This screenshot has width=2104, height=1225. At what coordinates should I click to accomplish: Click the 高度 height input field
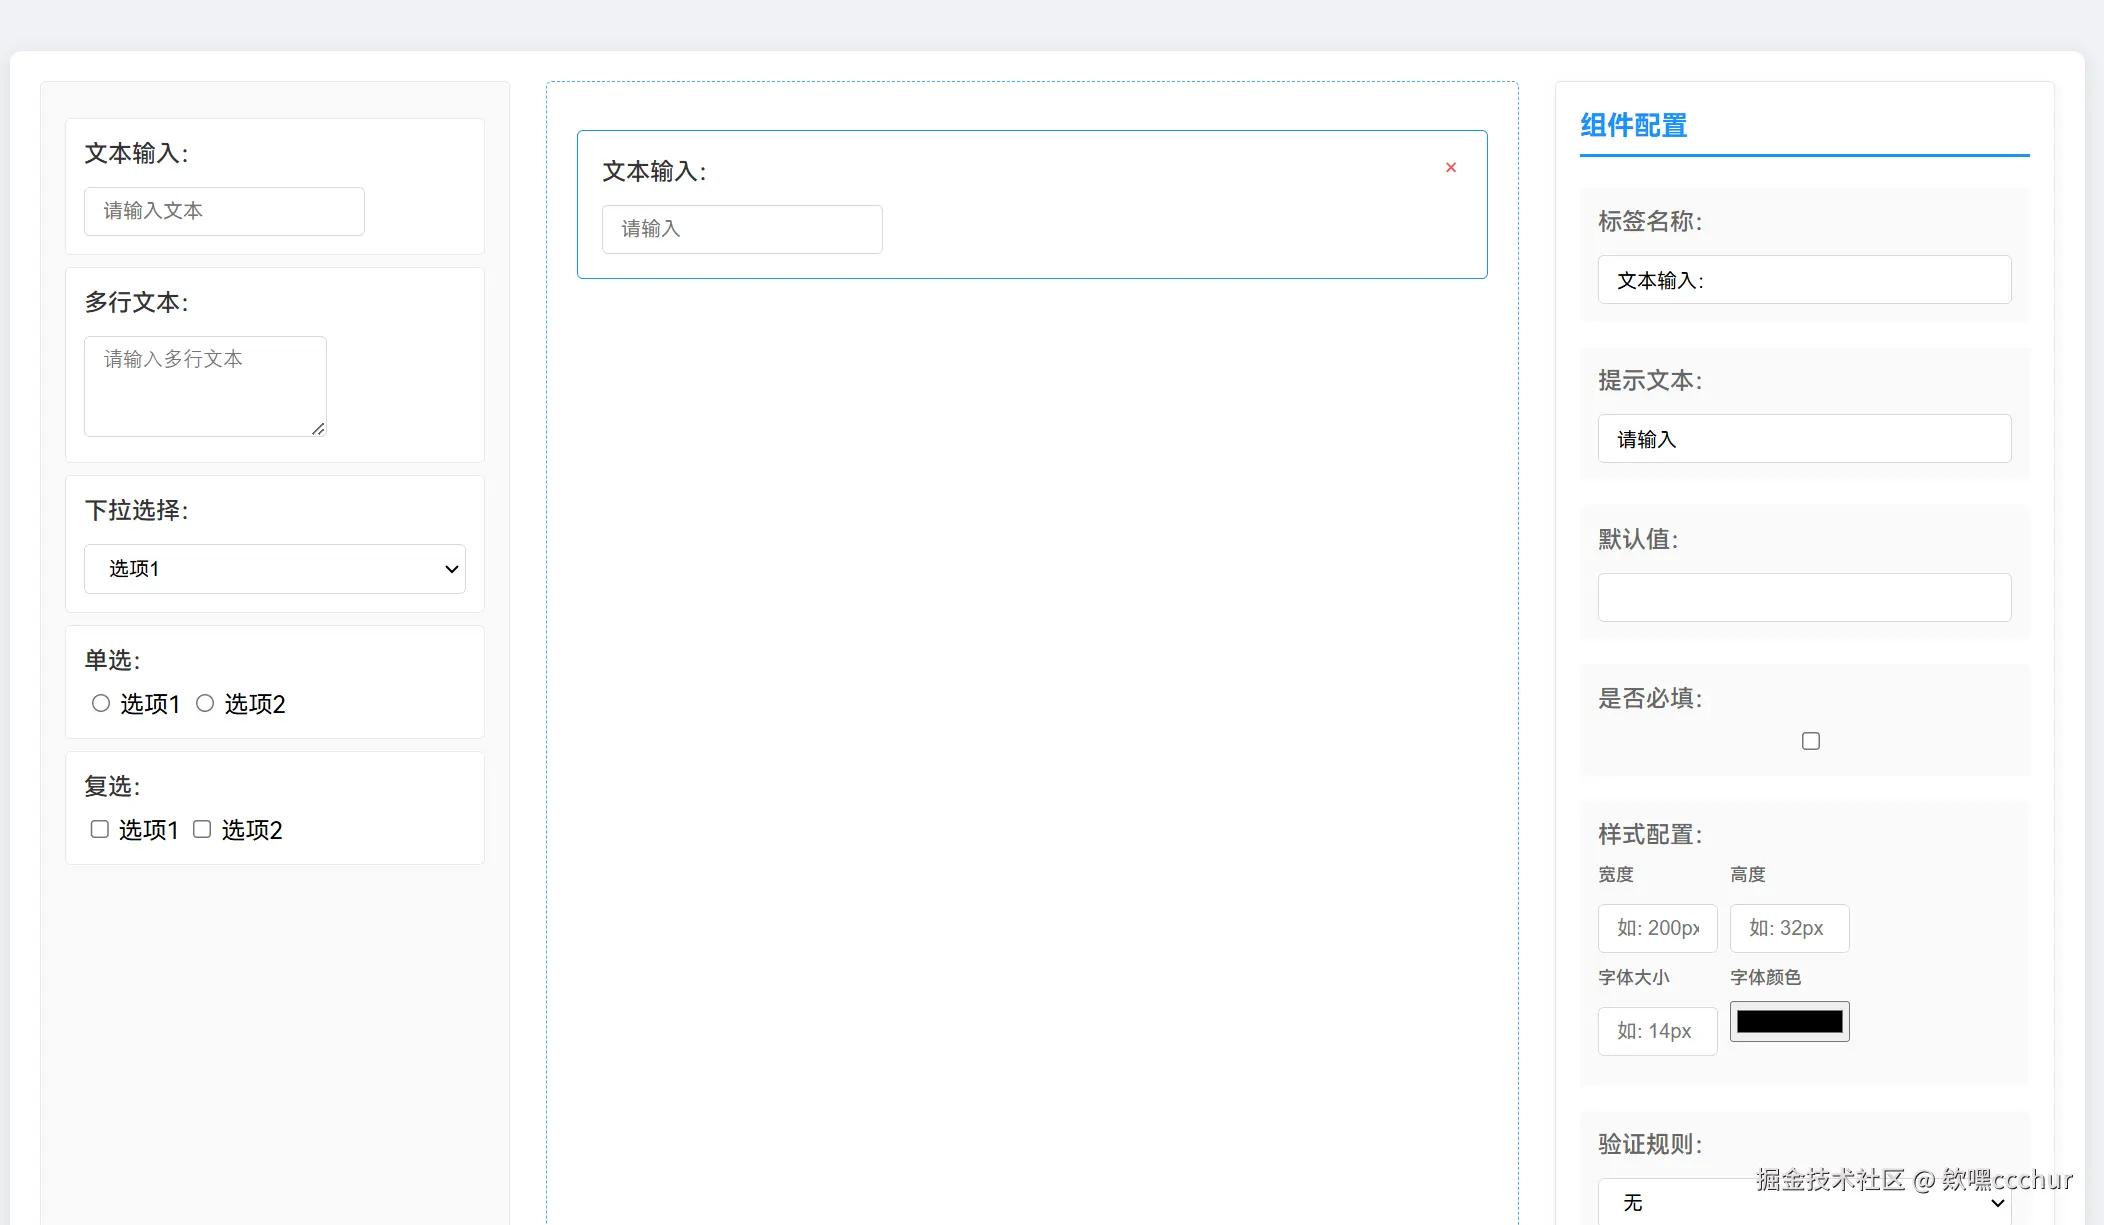pos(1789,928)
